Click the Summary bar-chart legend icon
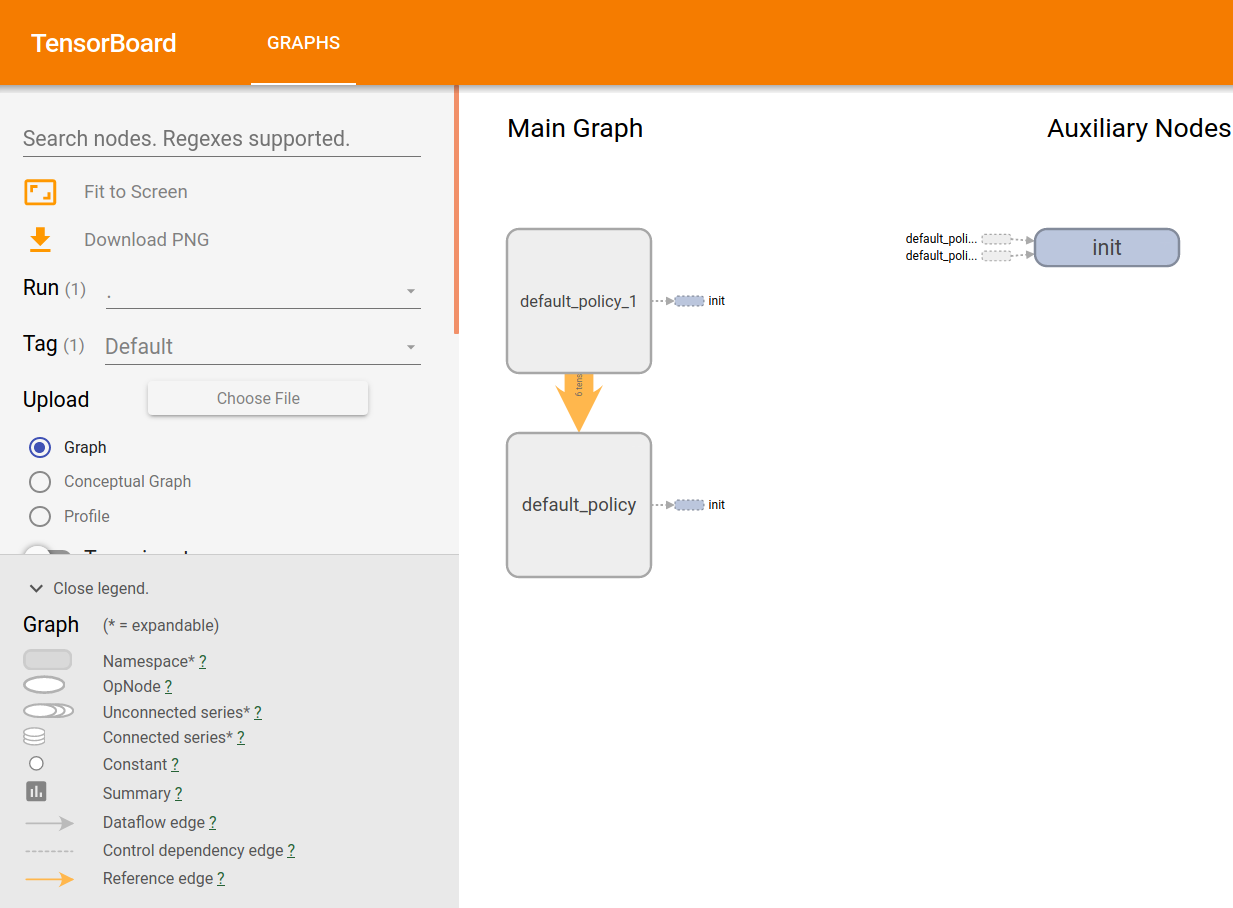The image size is (1233, 908). tap(36, 792)
